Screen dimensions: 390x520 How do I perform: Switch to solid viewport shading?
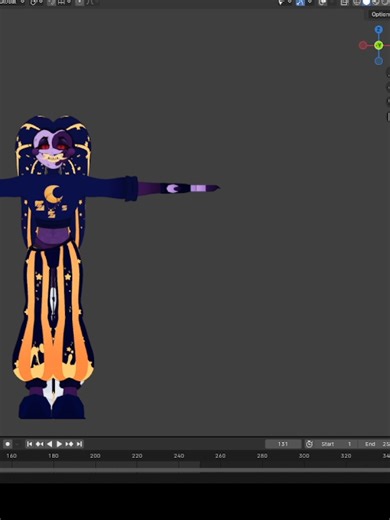[366, 2]
